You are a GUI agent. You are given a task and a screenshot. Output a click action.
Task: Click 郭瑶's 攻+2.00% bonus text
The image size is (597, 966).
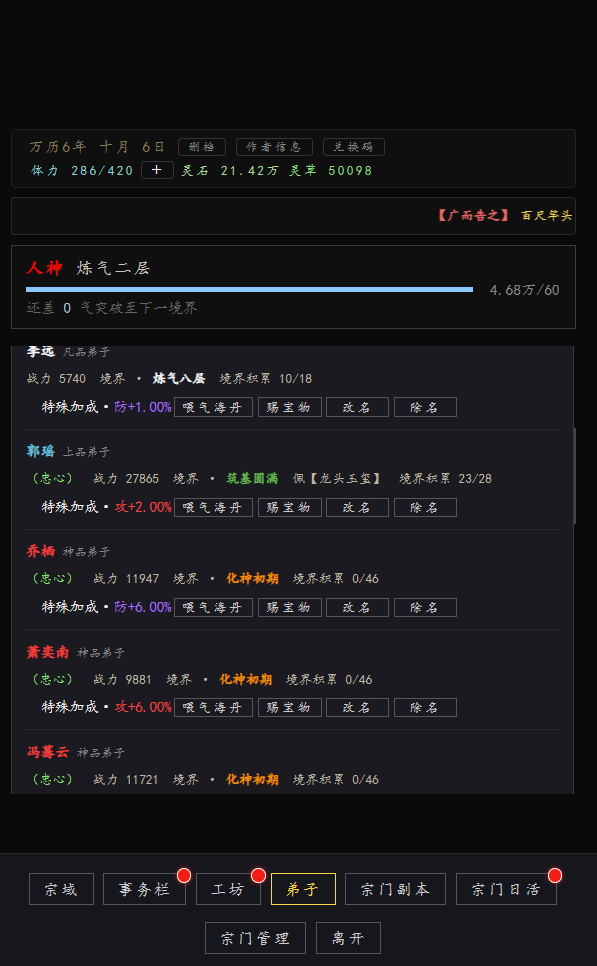[143, 507]
